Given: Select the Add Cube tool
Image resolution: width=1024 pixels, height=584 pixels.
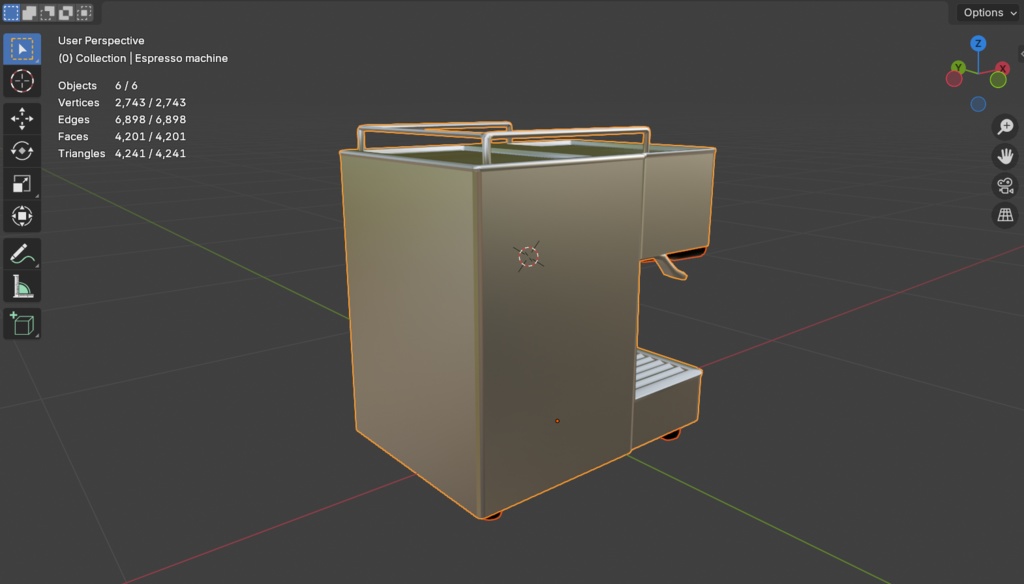Looking at the screenshot, I should (22, 325).
